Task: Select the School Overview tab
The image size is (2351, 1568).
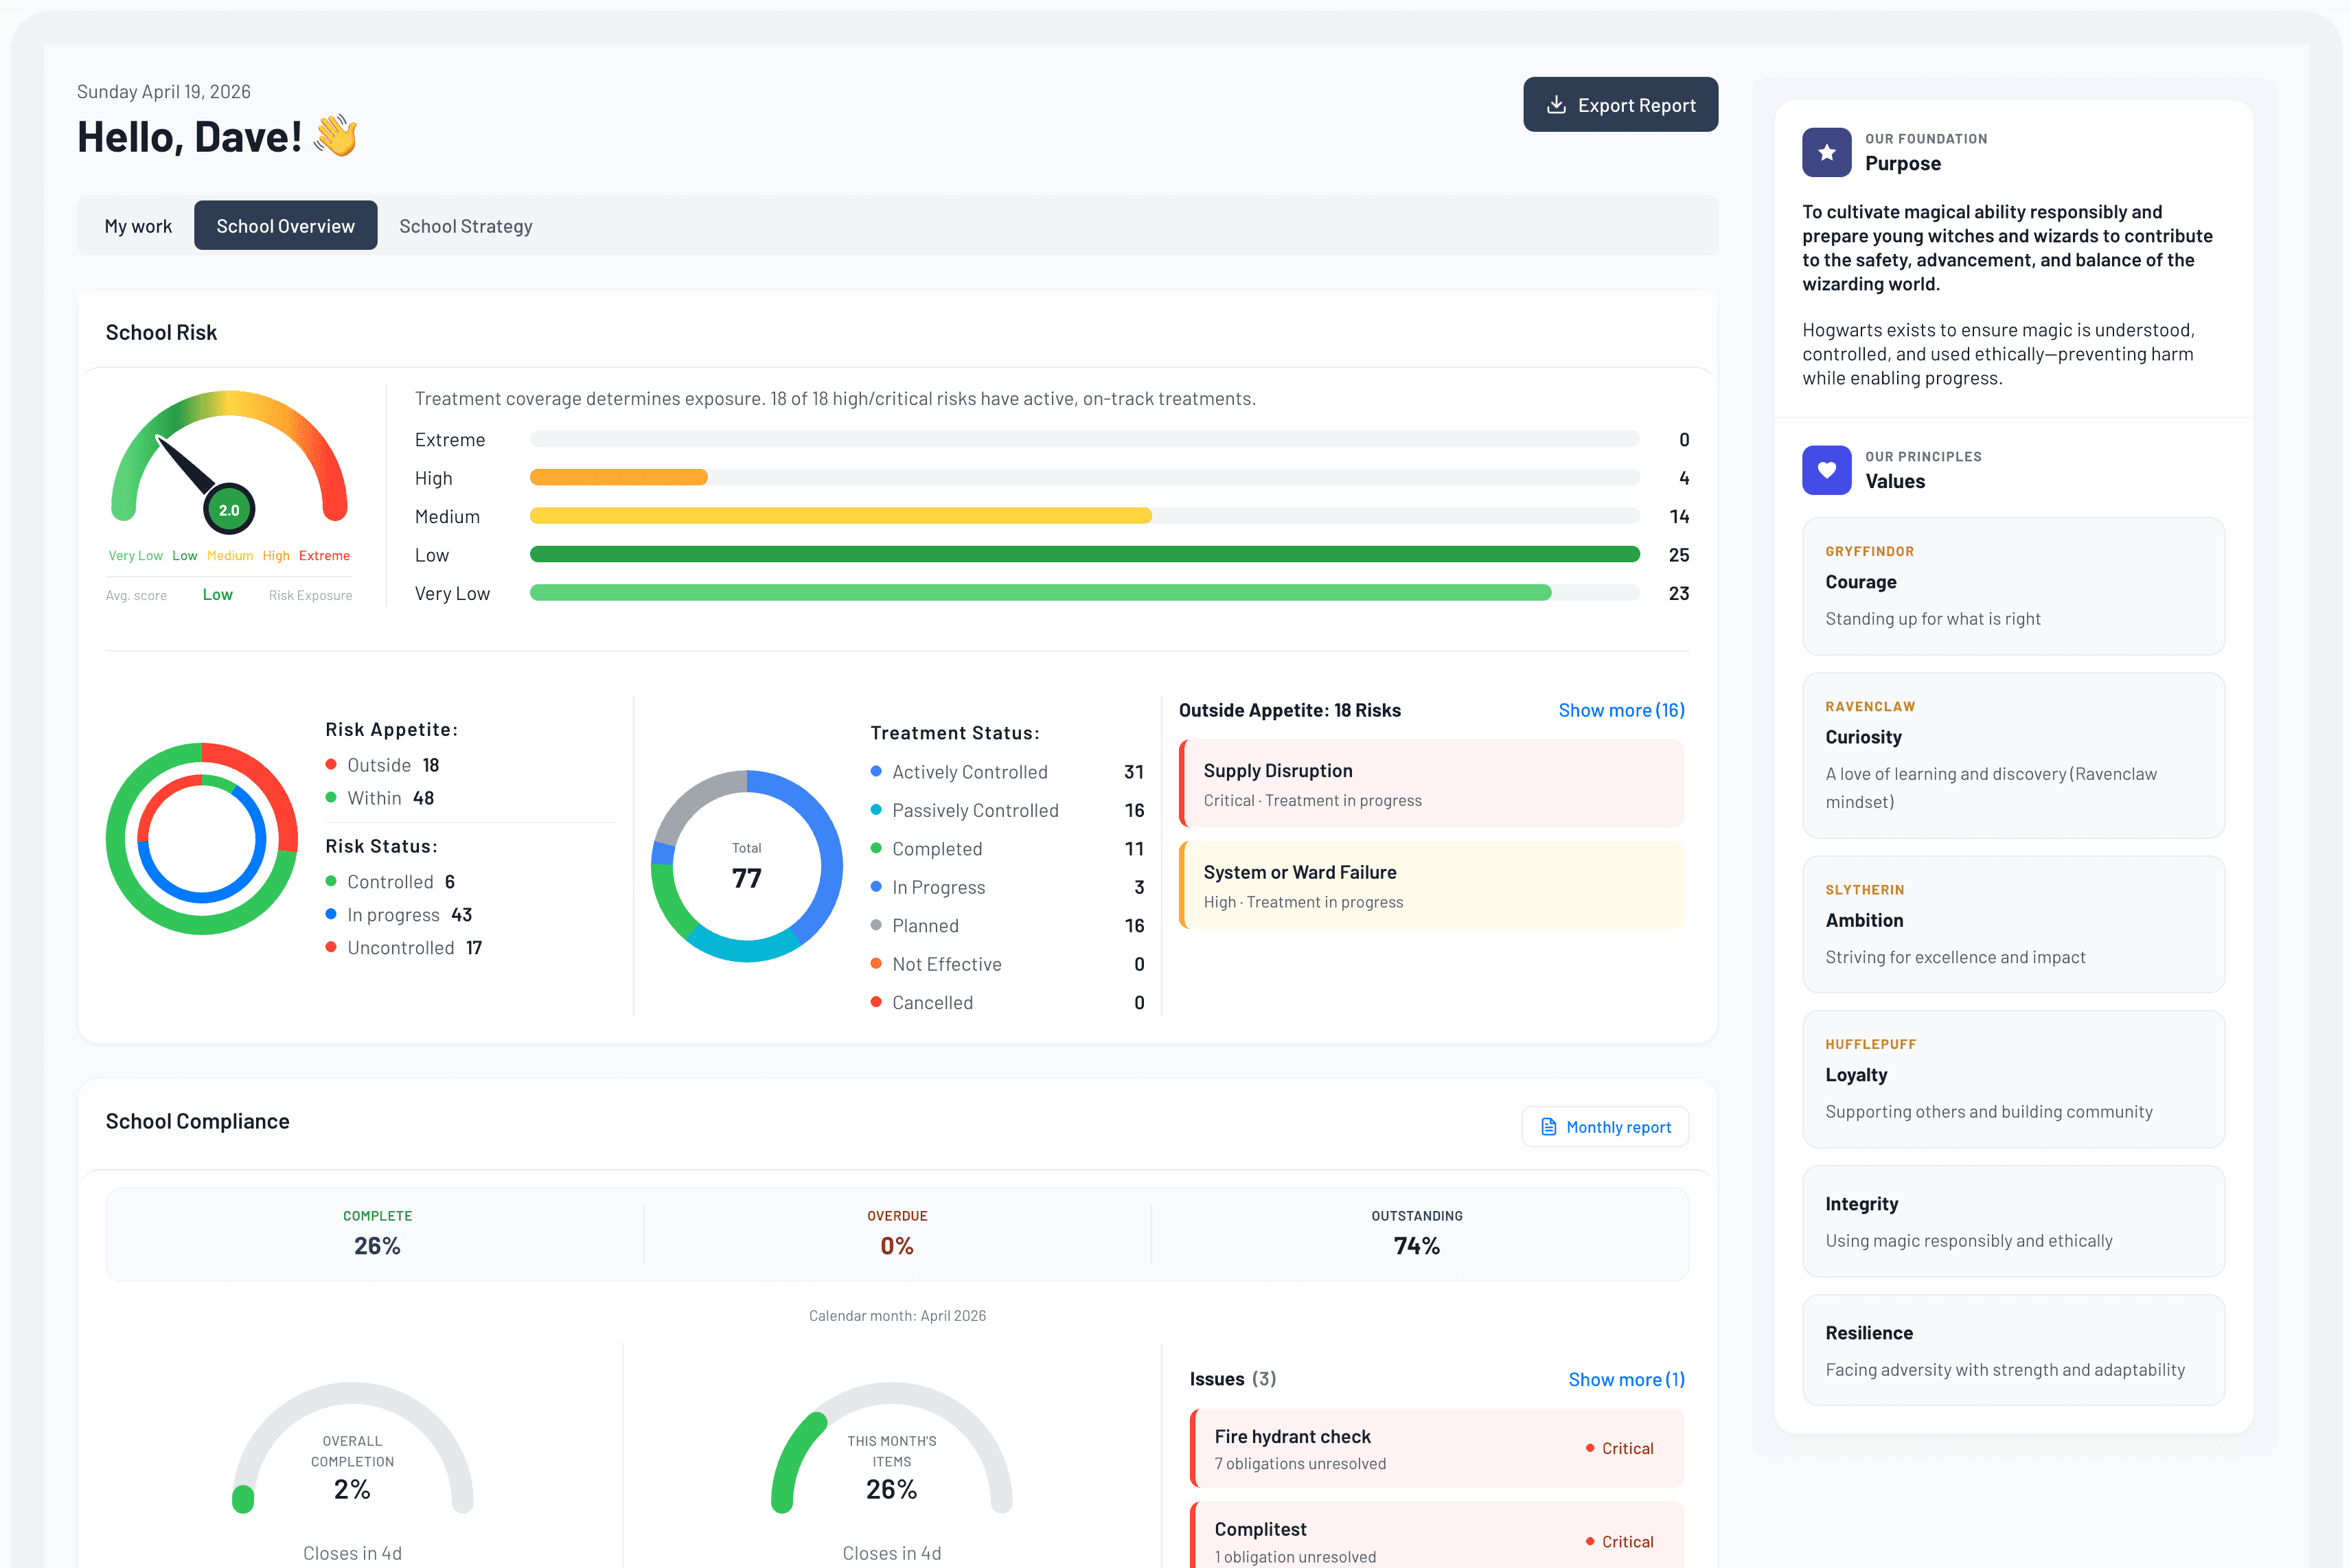Action: pos(286,226)
